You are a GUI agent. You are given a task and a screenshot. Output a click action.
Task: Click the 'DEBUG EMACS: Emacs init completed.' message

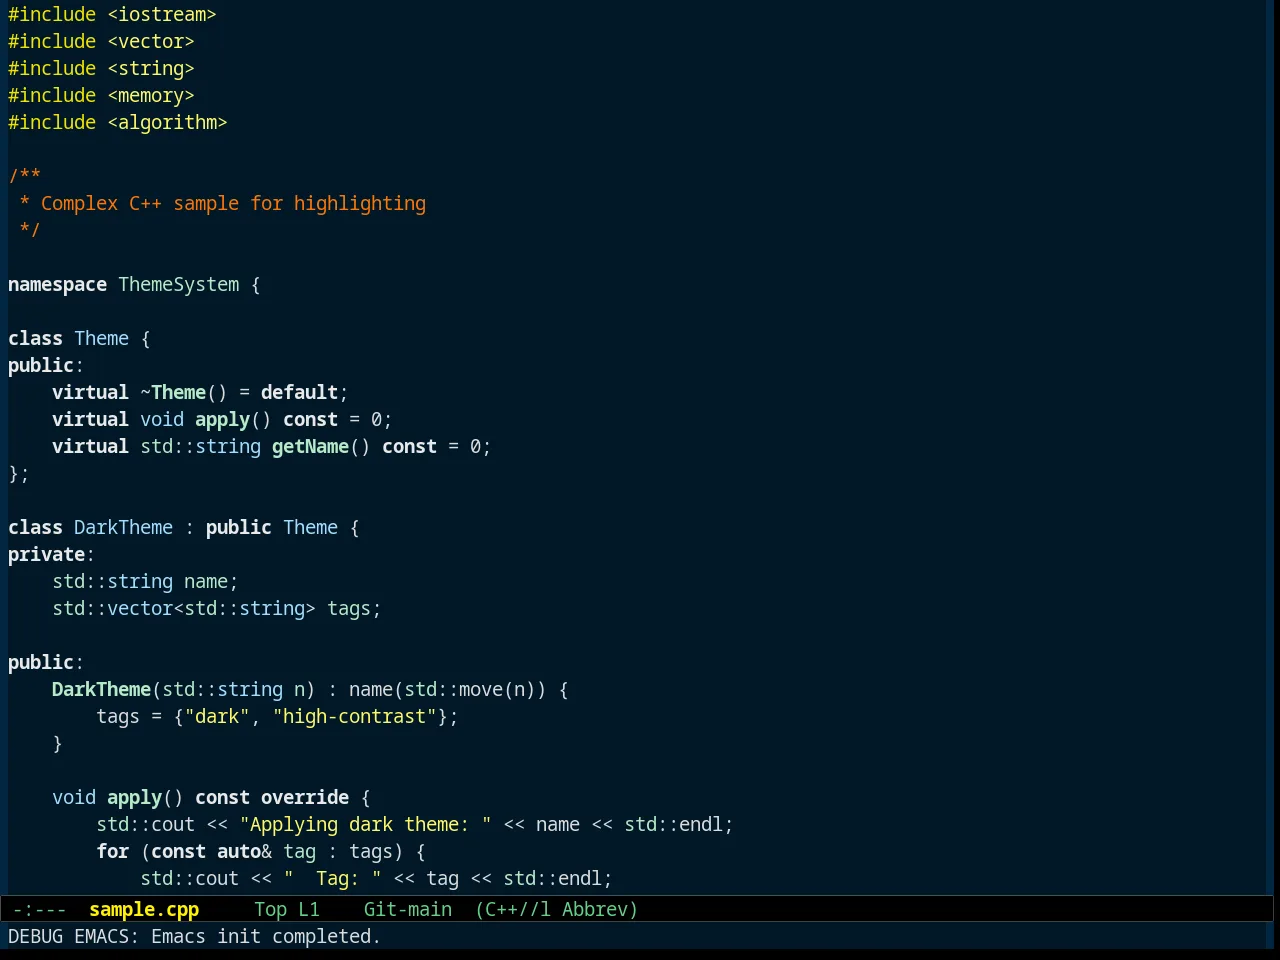195,936
